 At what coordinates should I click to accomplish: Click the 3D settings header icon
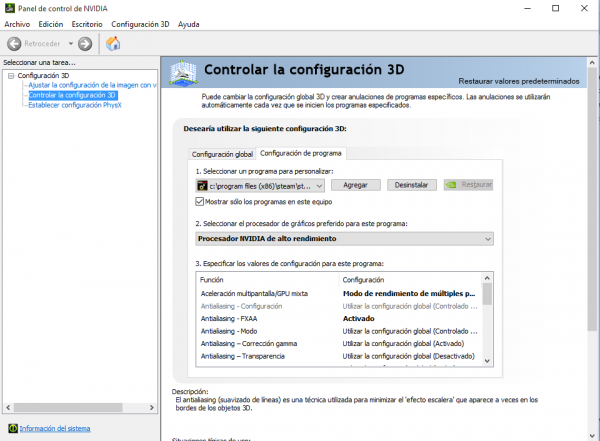(183, 72)
